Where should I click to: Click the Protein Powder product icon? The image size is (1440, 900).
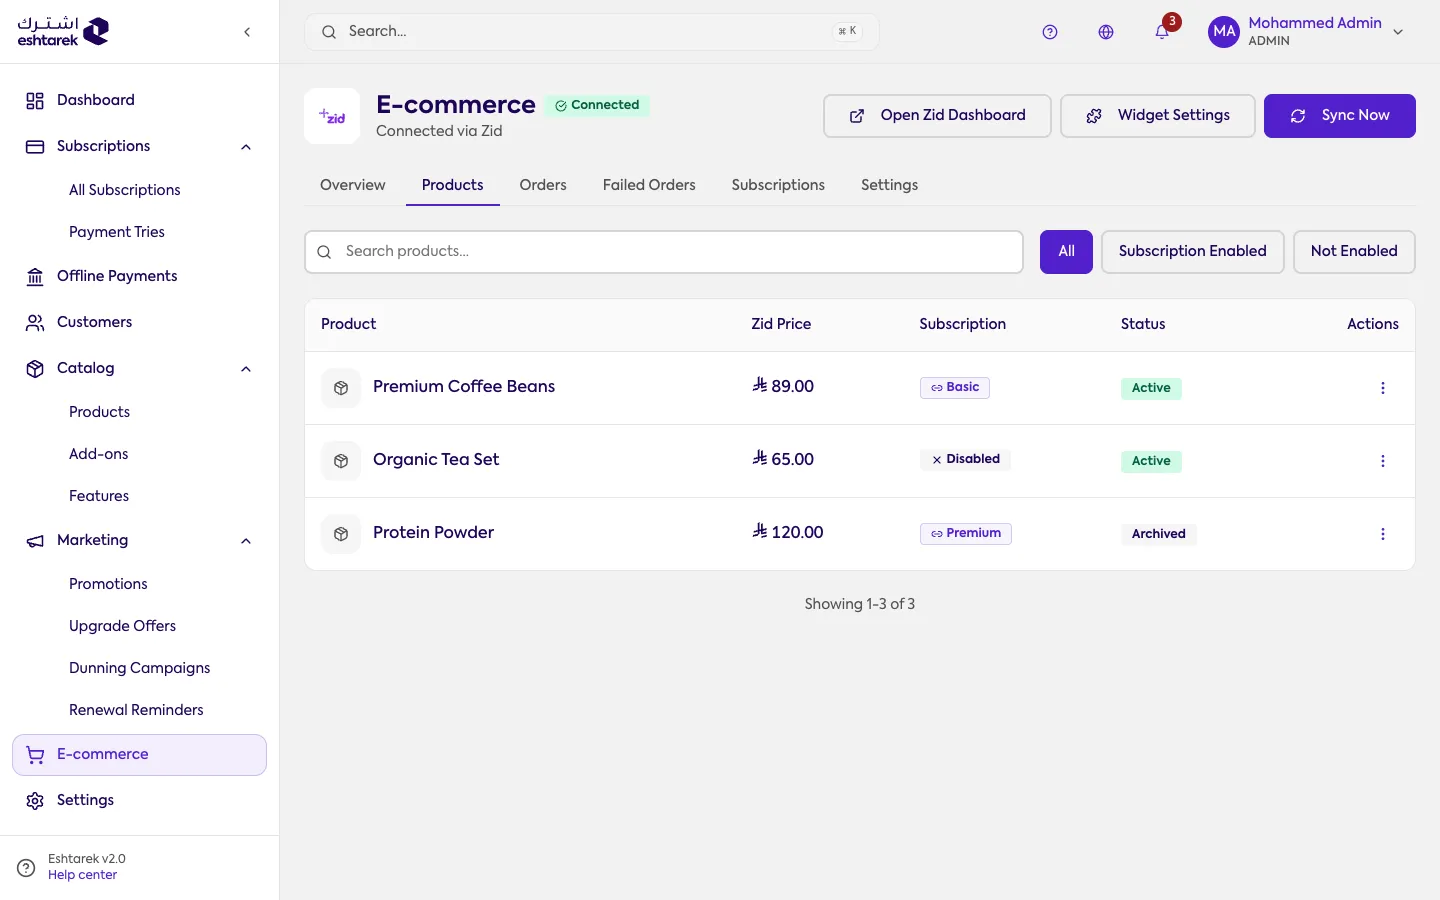pos(341,534)
